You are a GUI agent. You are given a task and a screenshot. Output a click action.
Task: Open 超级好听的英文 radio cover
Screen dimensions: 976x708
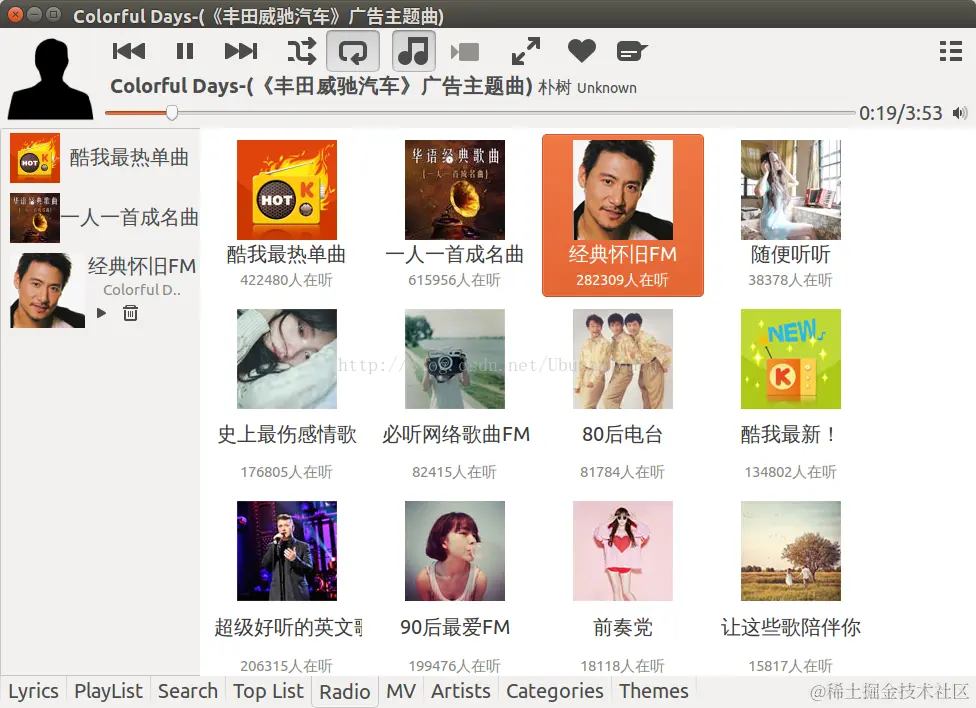pos(286,551)
